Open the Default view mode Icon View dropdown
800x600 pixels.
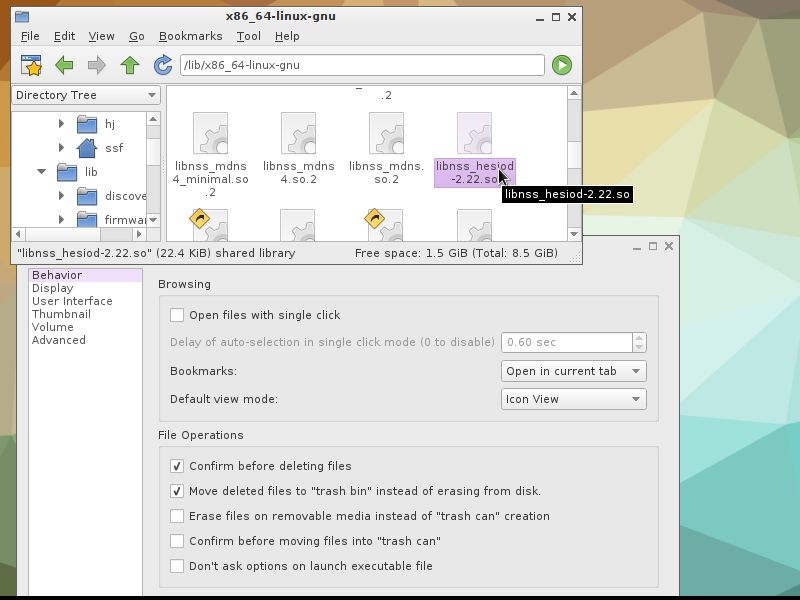[573, 399]
